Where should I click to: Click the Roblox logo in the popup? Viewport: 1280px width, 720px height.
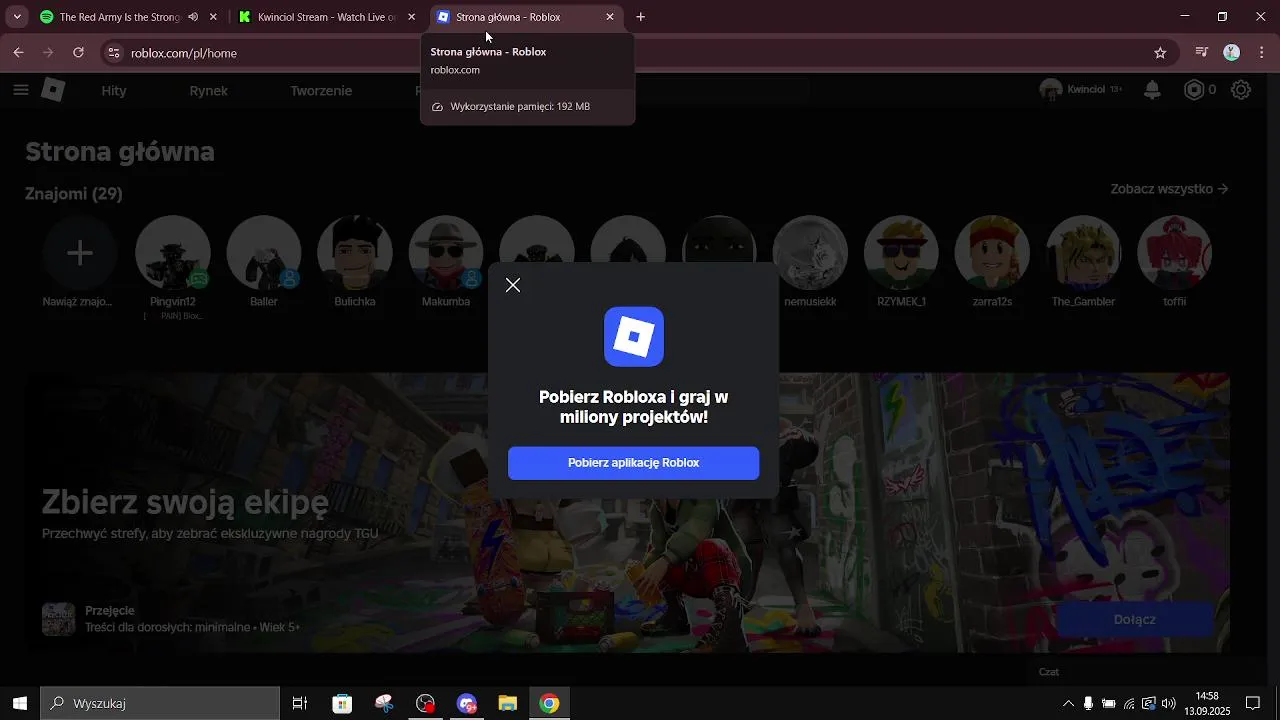click(634, 337)
